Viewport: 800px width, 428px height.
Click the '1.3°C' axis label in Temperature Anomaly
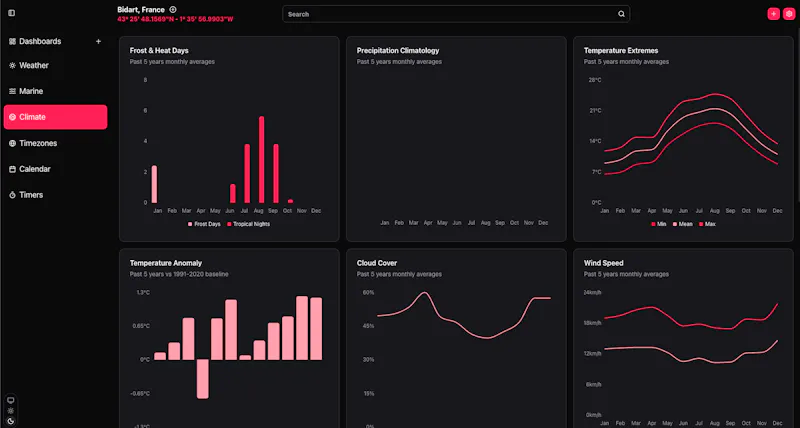click(143, 293)
